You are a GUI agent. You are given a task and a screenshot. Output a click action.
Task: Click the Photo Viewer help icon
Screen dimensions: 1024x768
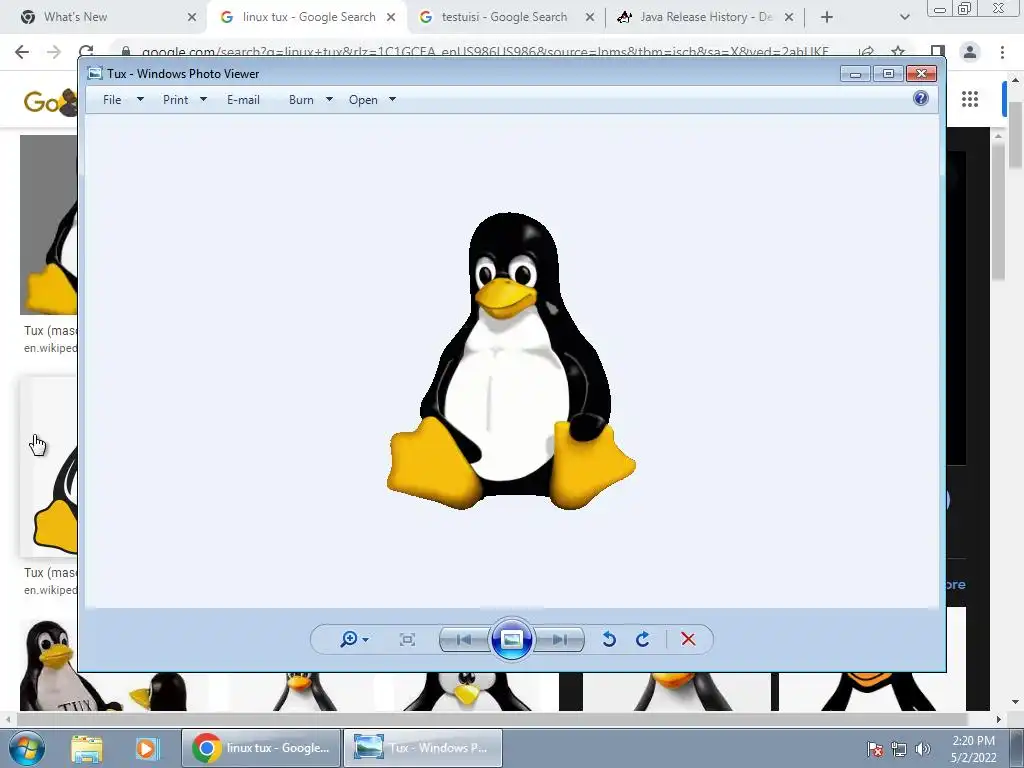pyautogui.click(x=921, y=99)
